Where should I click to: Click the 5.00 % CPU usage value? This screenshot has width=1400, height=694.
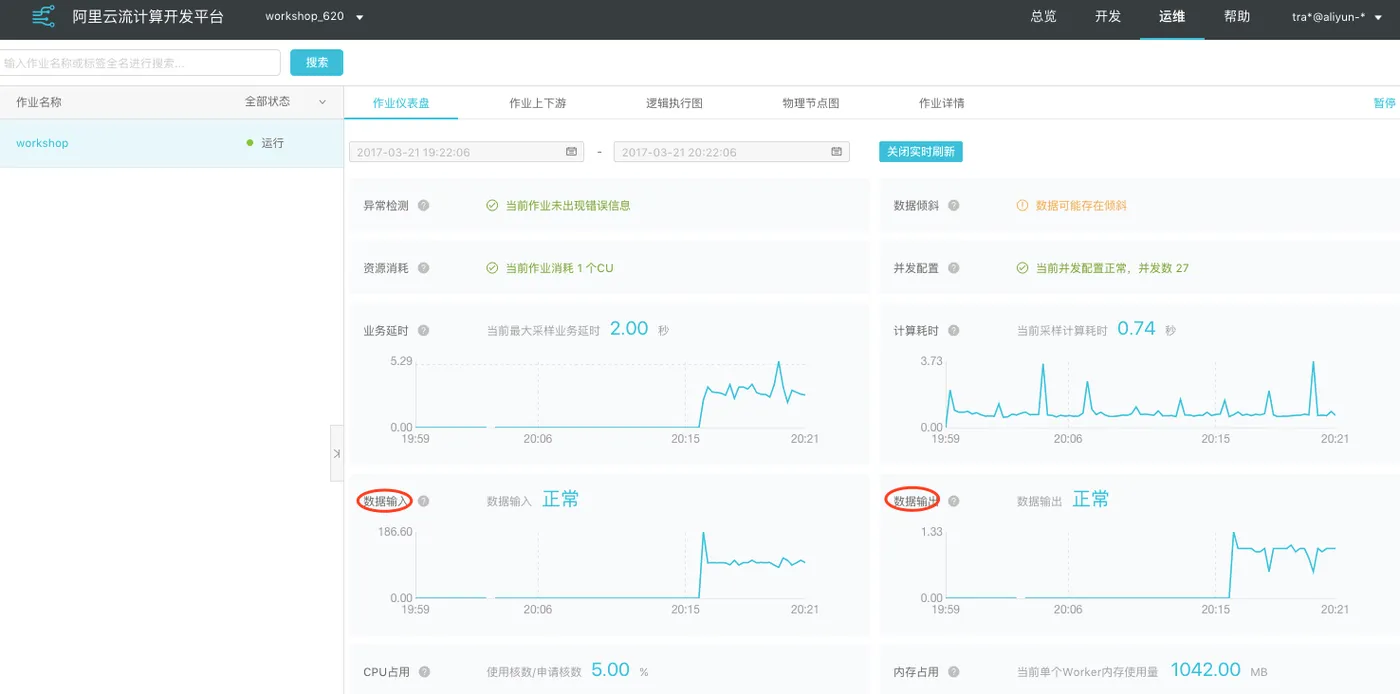(x=620, y=670)
